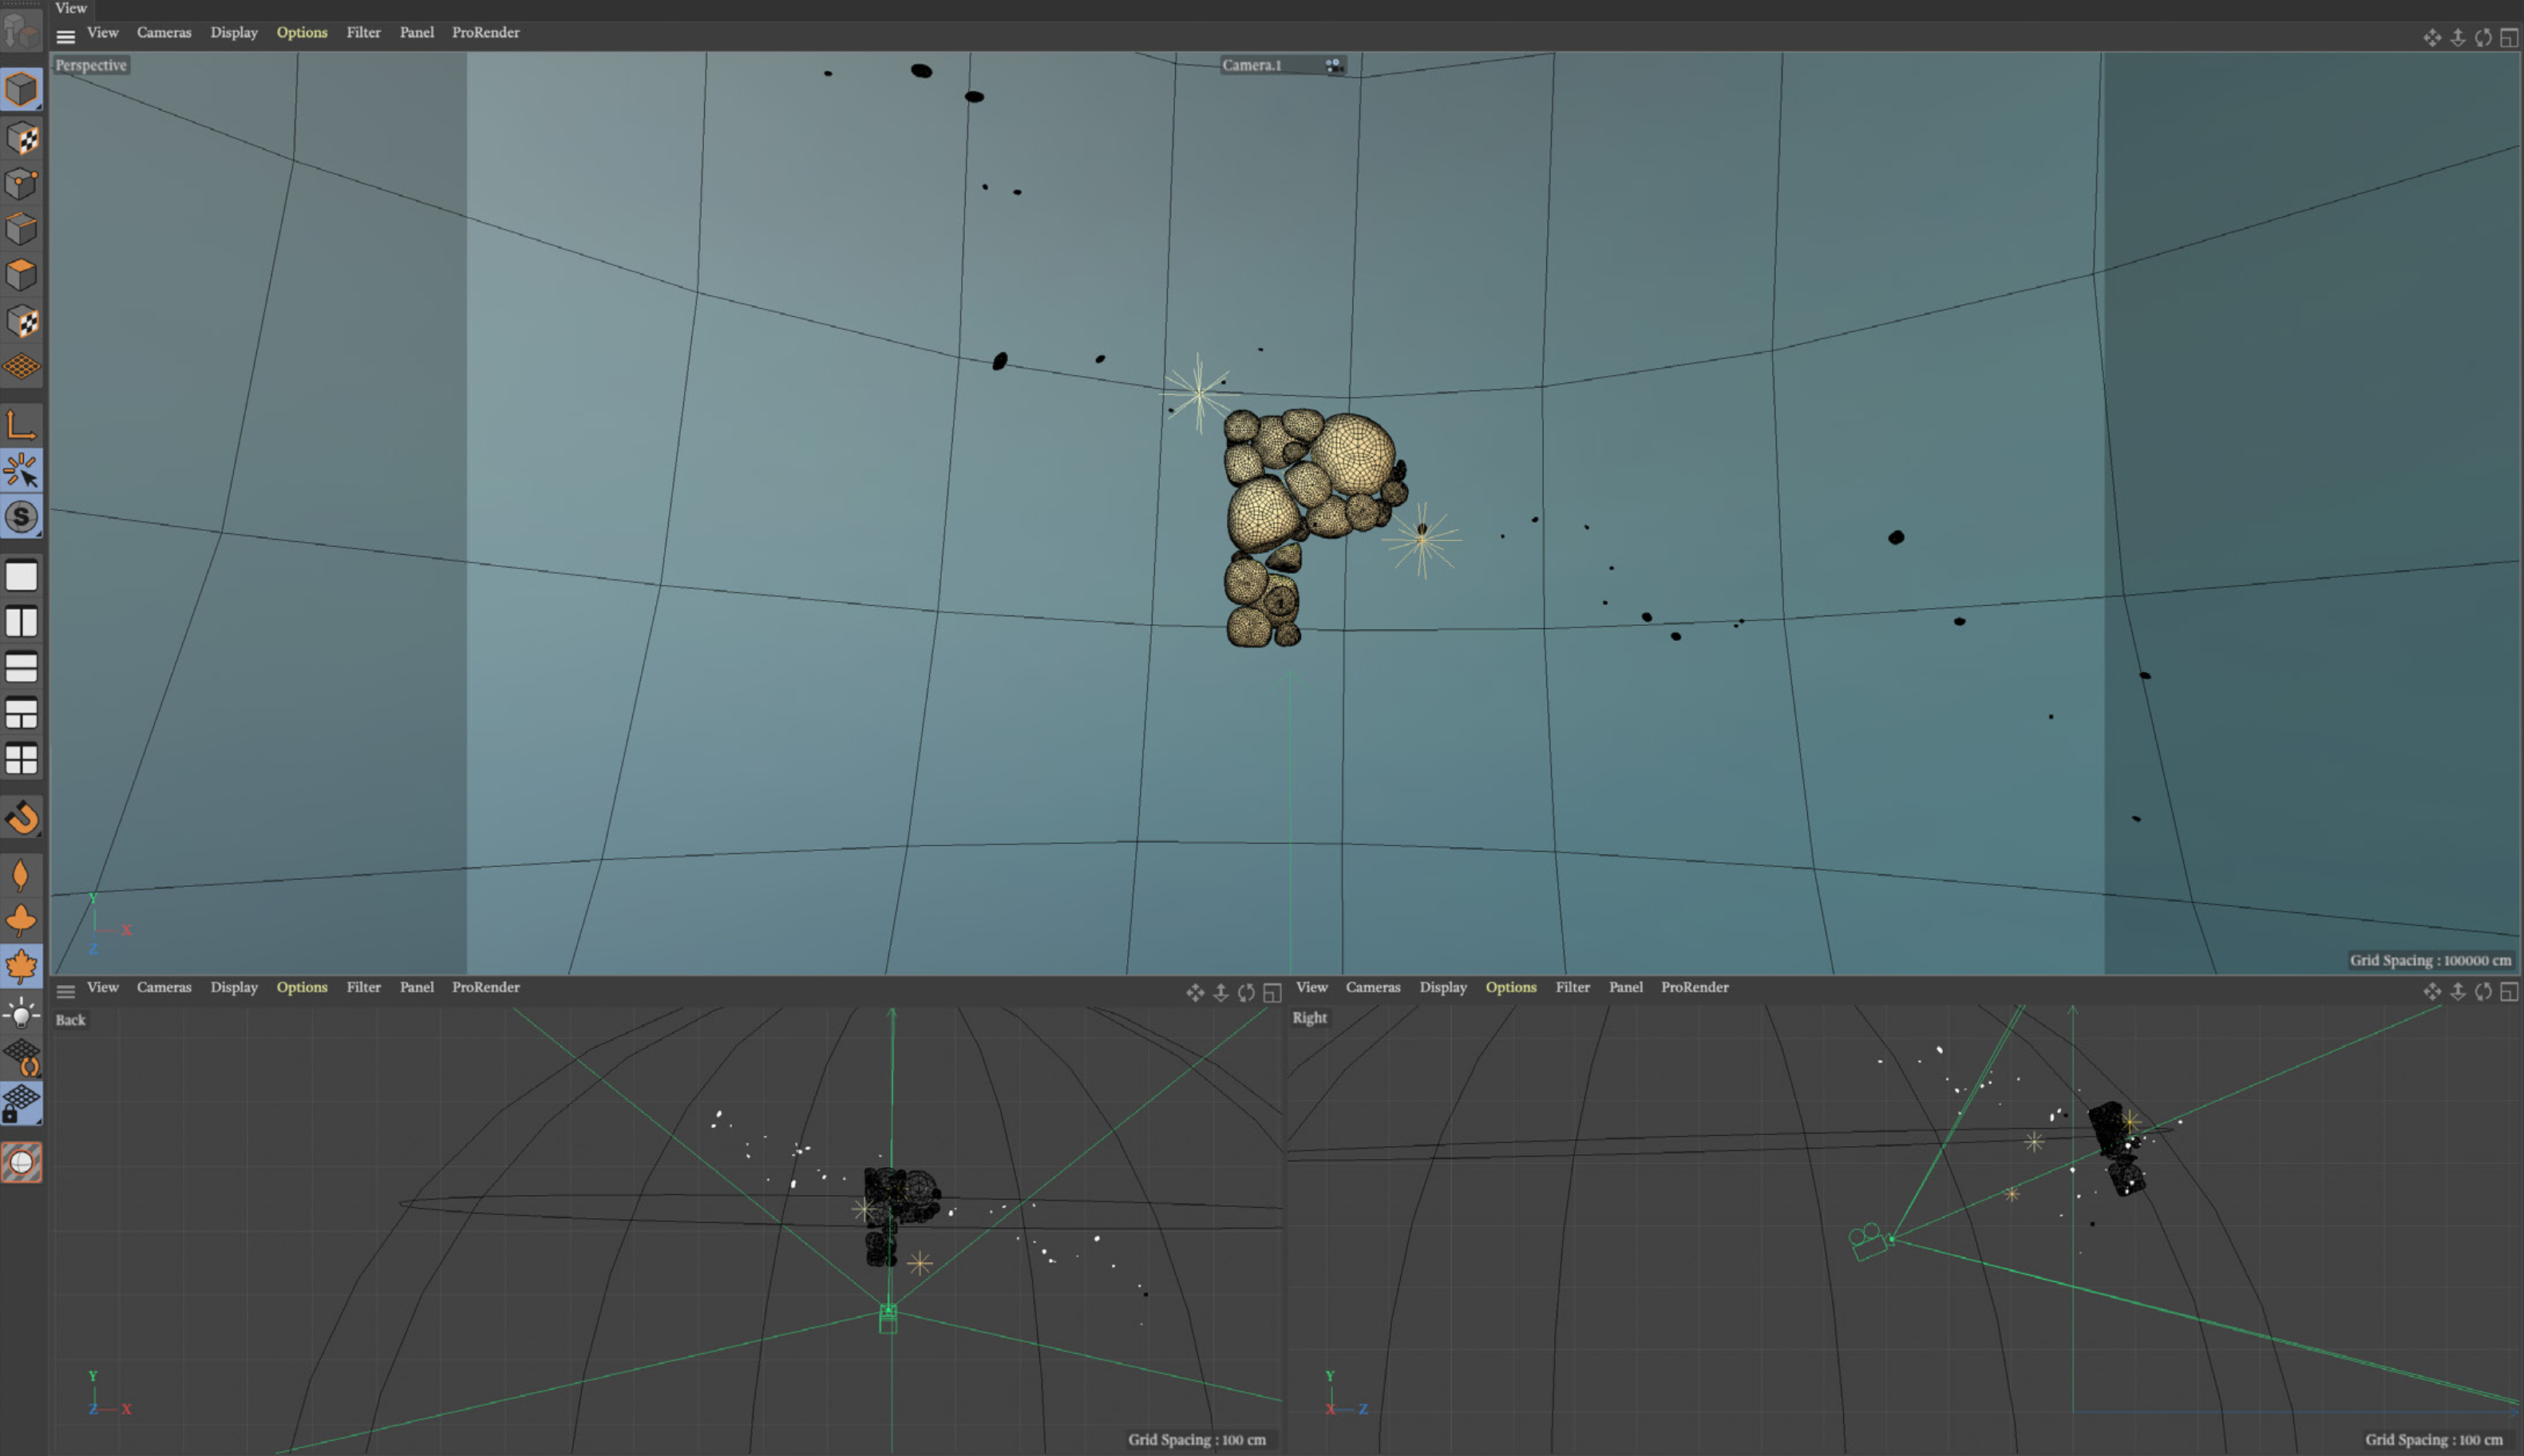Viewport: 2524px width, 1456px height.
Task: Click the Right viewport label
Action: pos(1309,1018)
